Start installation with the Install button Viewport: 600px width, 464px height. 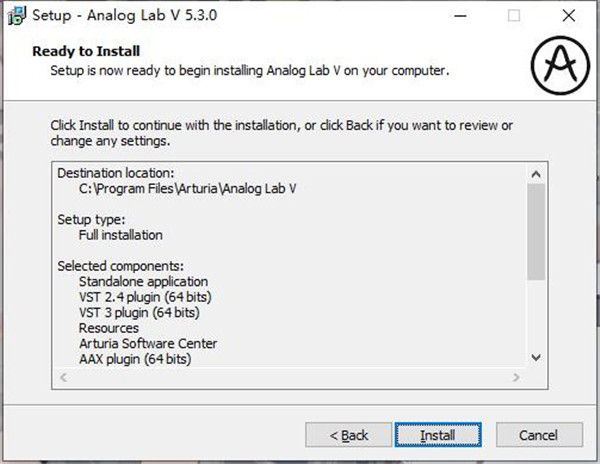438,435
